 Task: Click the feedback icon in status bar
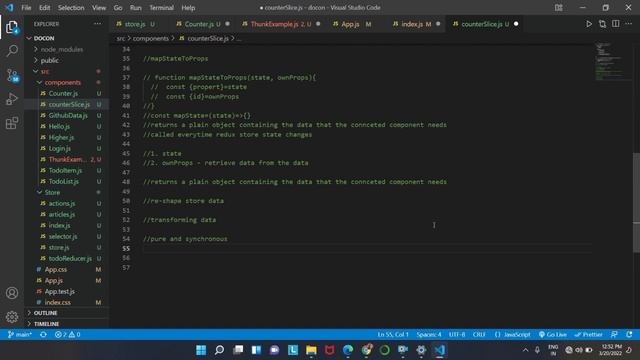click(614, 334)
